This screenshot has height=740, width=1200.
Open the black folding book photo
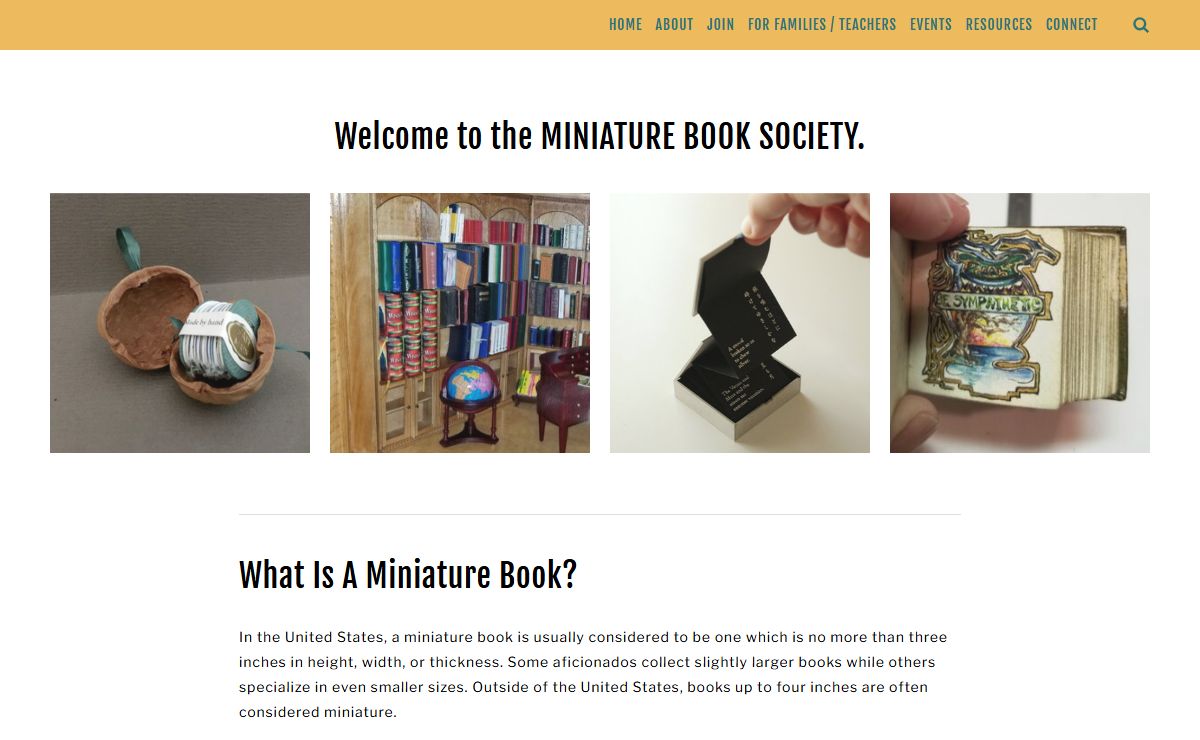(740, 323)
